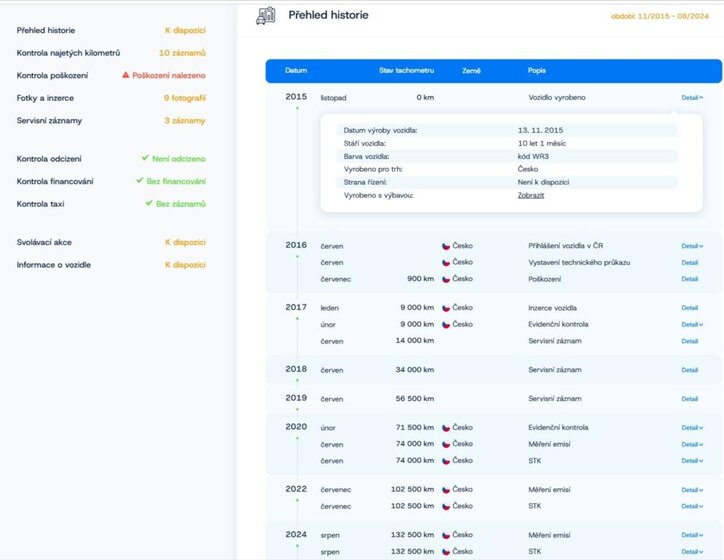Open Fotky a inzerce section
Screen dimensions: 724x560
coord(45,98)
